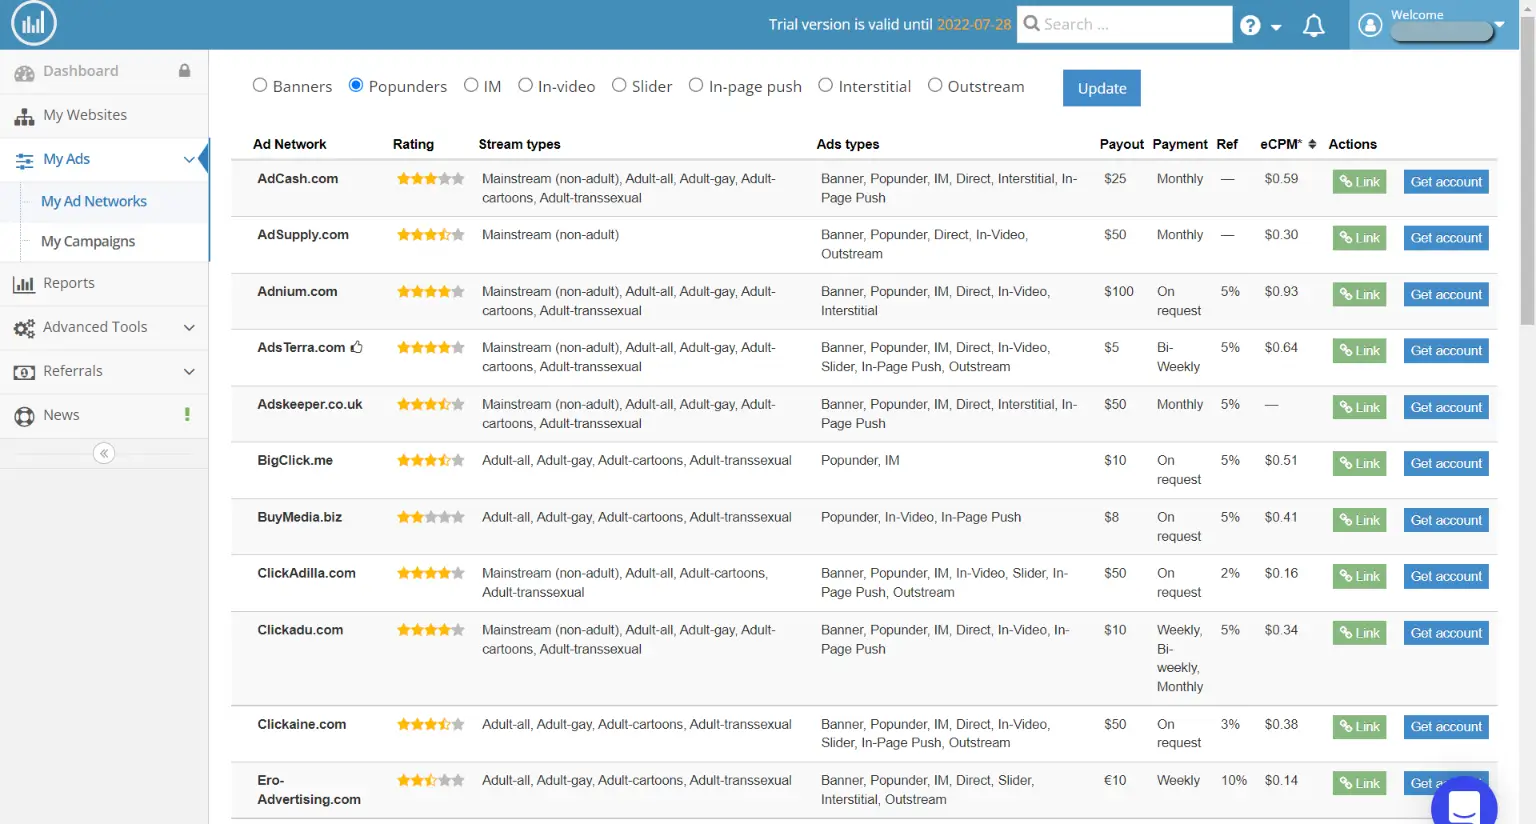Viewport: 1536px width, 824px height.
Task: Click the Adnium.com network name
Action: (x=297, y=292)
